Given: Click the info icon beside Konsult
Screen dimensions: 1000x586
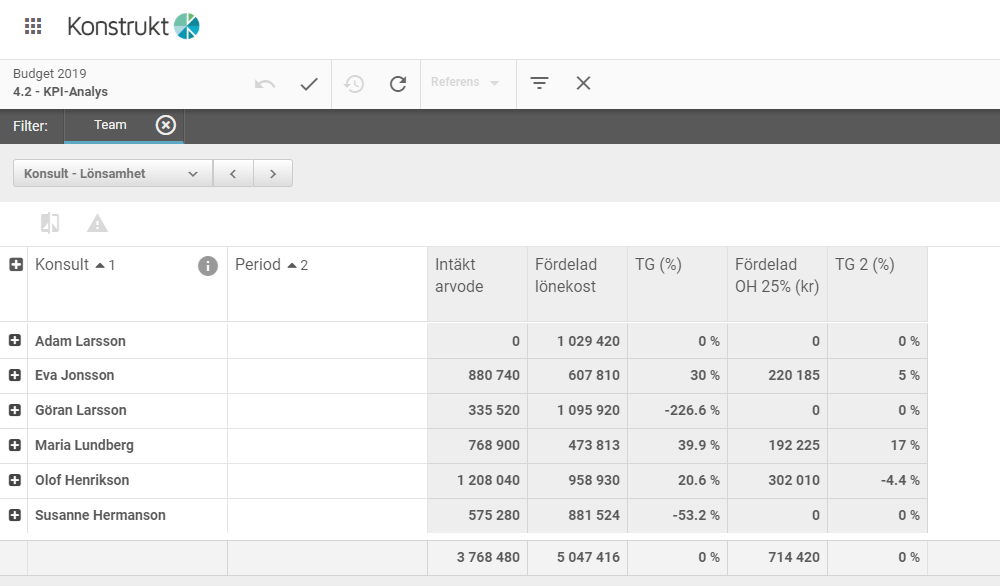Looking at the screenshot, I should click(x=207, y=266).
